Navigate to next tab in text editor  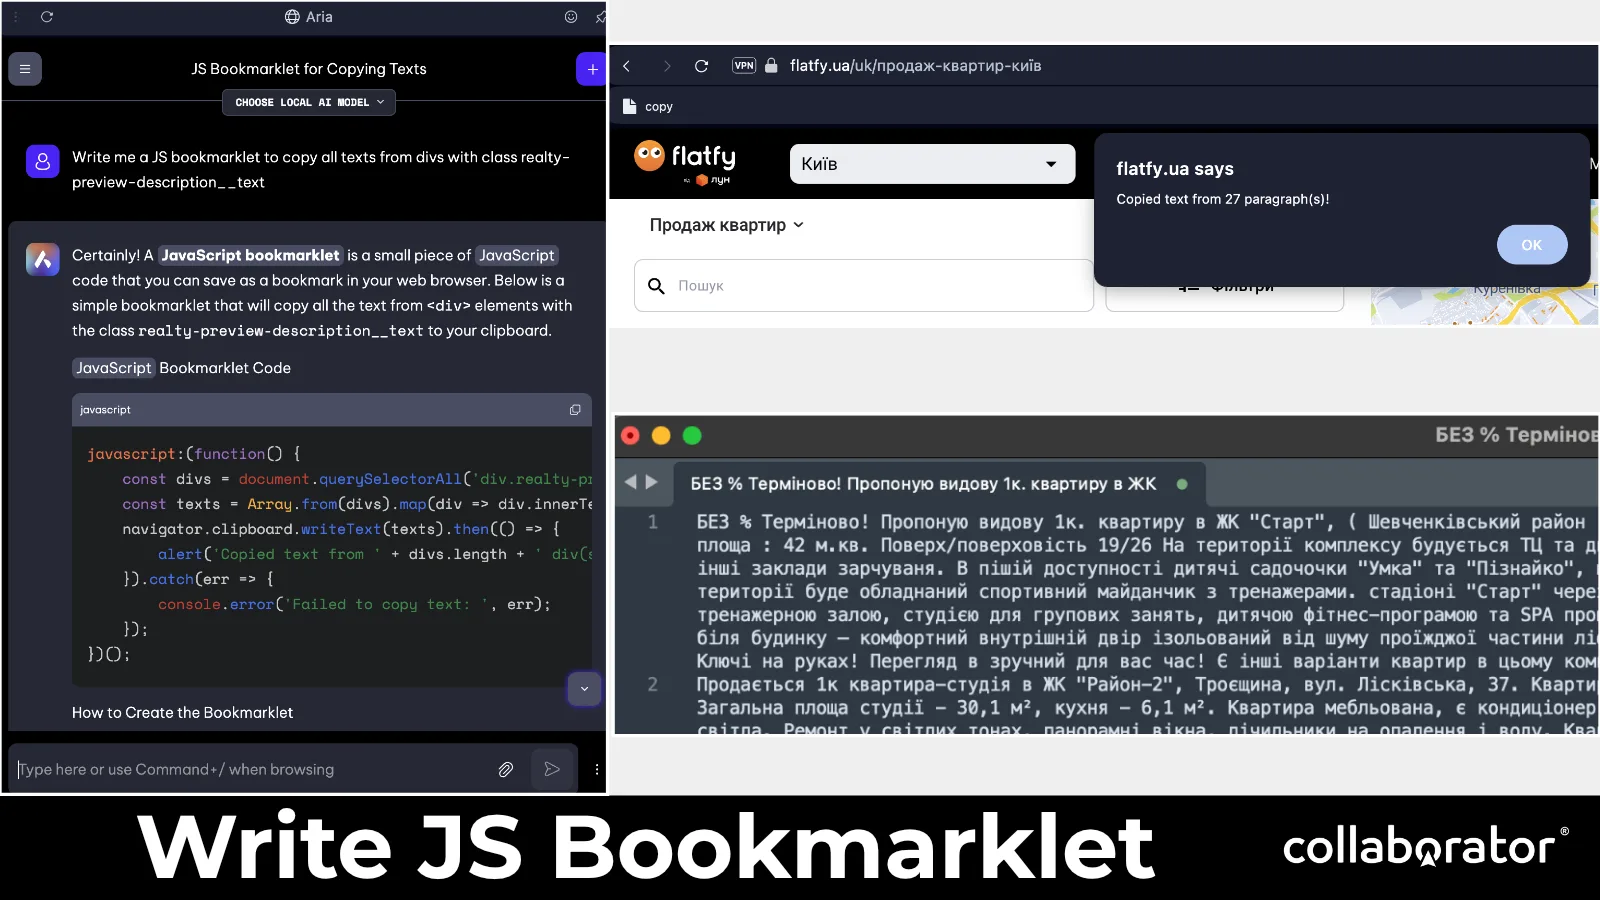pos(652,482)
